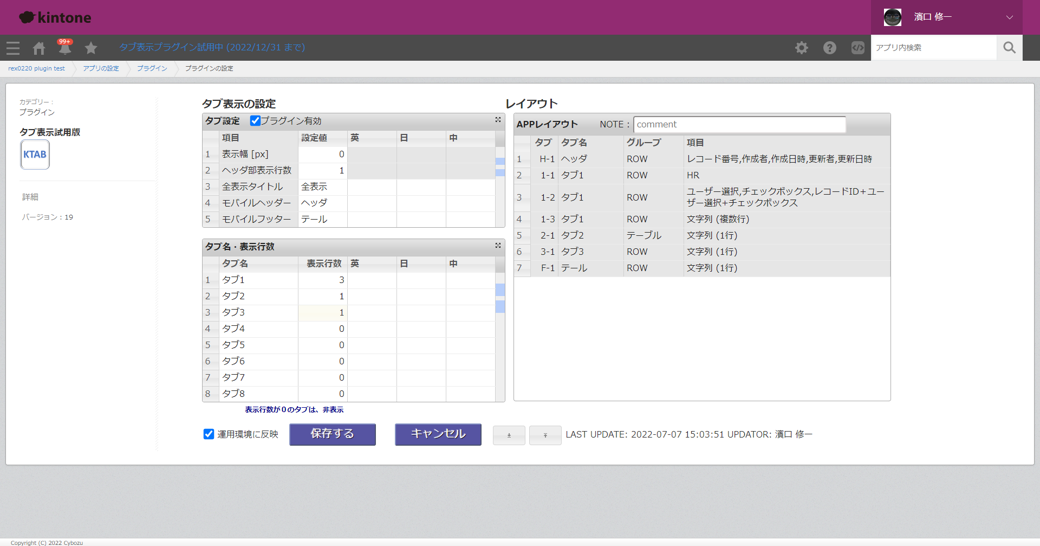Click the 保存する button
The height and width of the screenshot is (546, 1040).
click(332, 434)
